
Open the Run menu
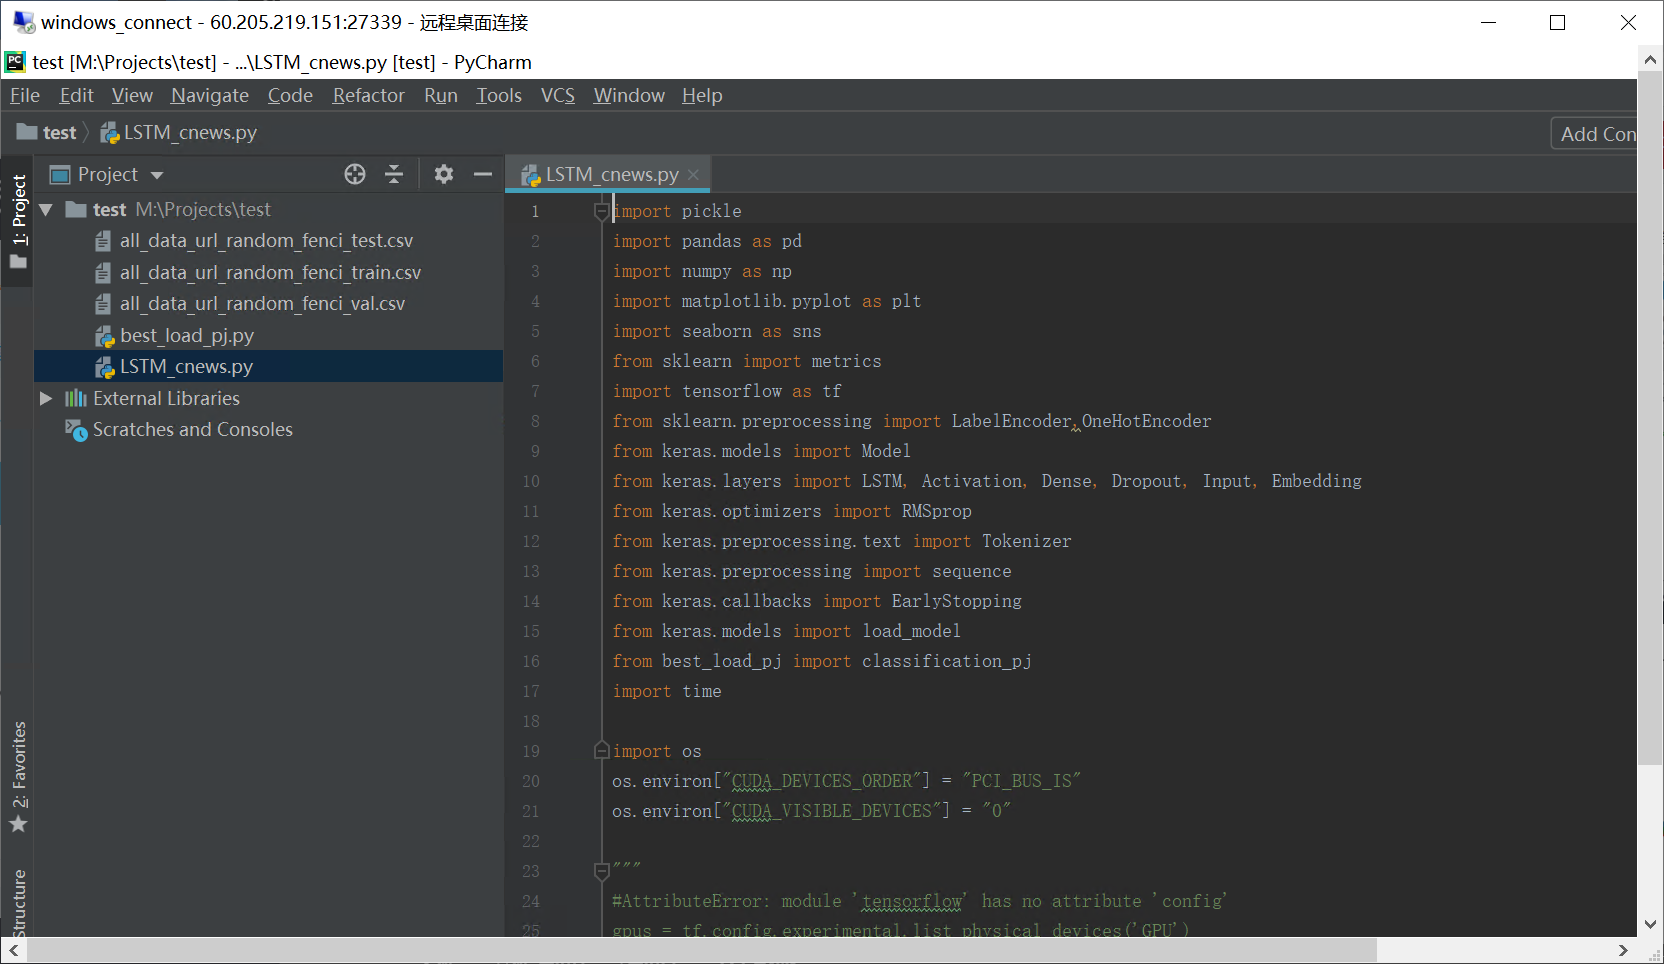pyautogui.click(x=441, y=95)
